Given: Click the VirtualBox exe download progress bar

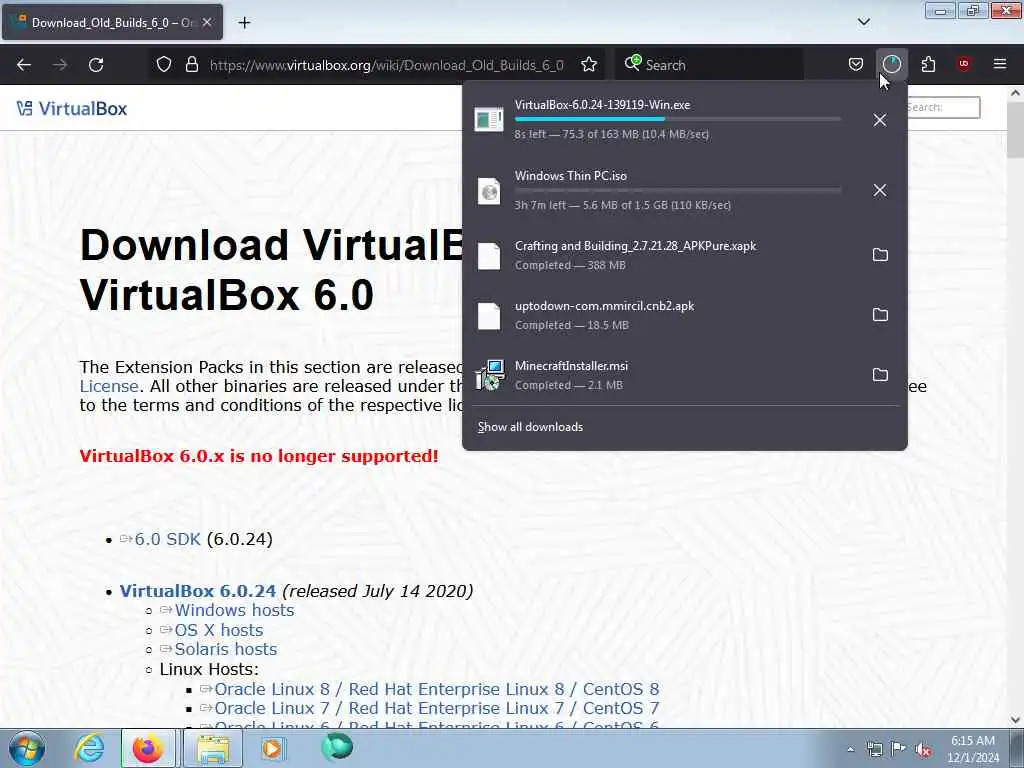Looking at the screenshot, I should (x=678, y=120).
